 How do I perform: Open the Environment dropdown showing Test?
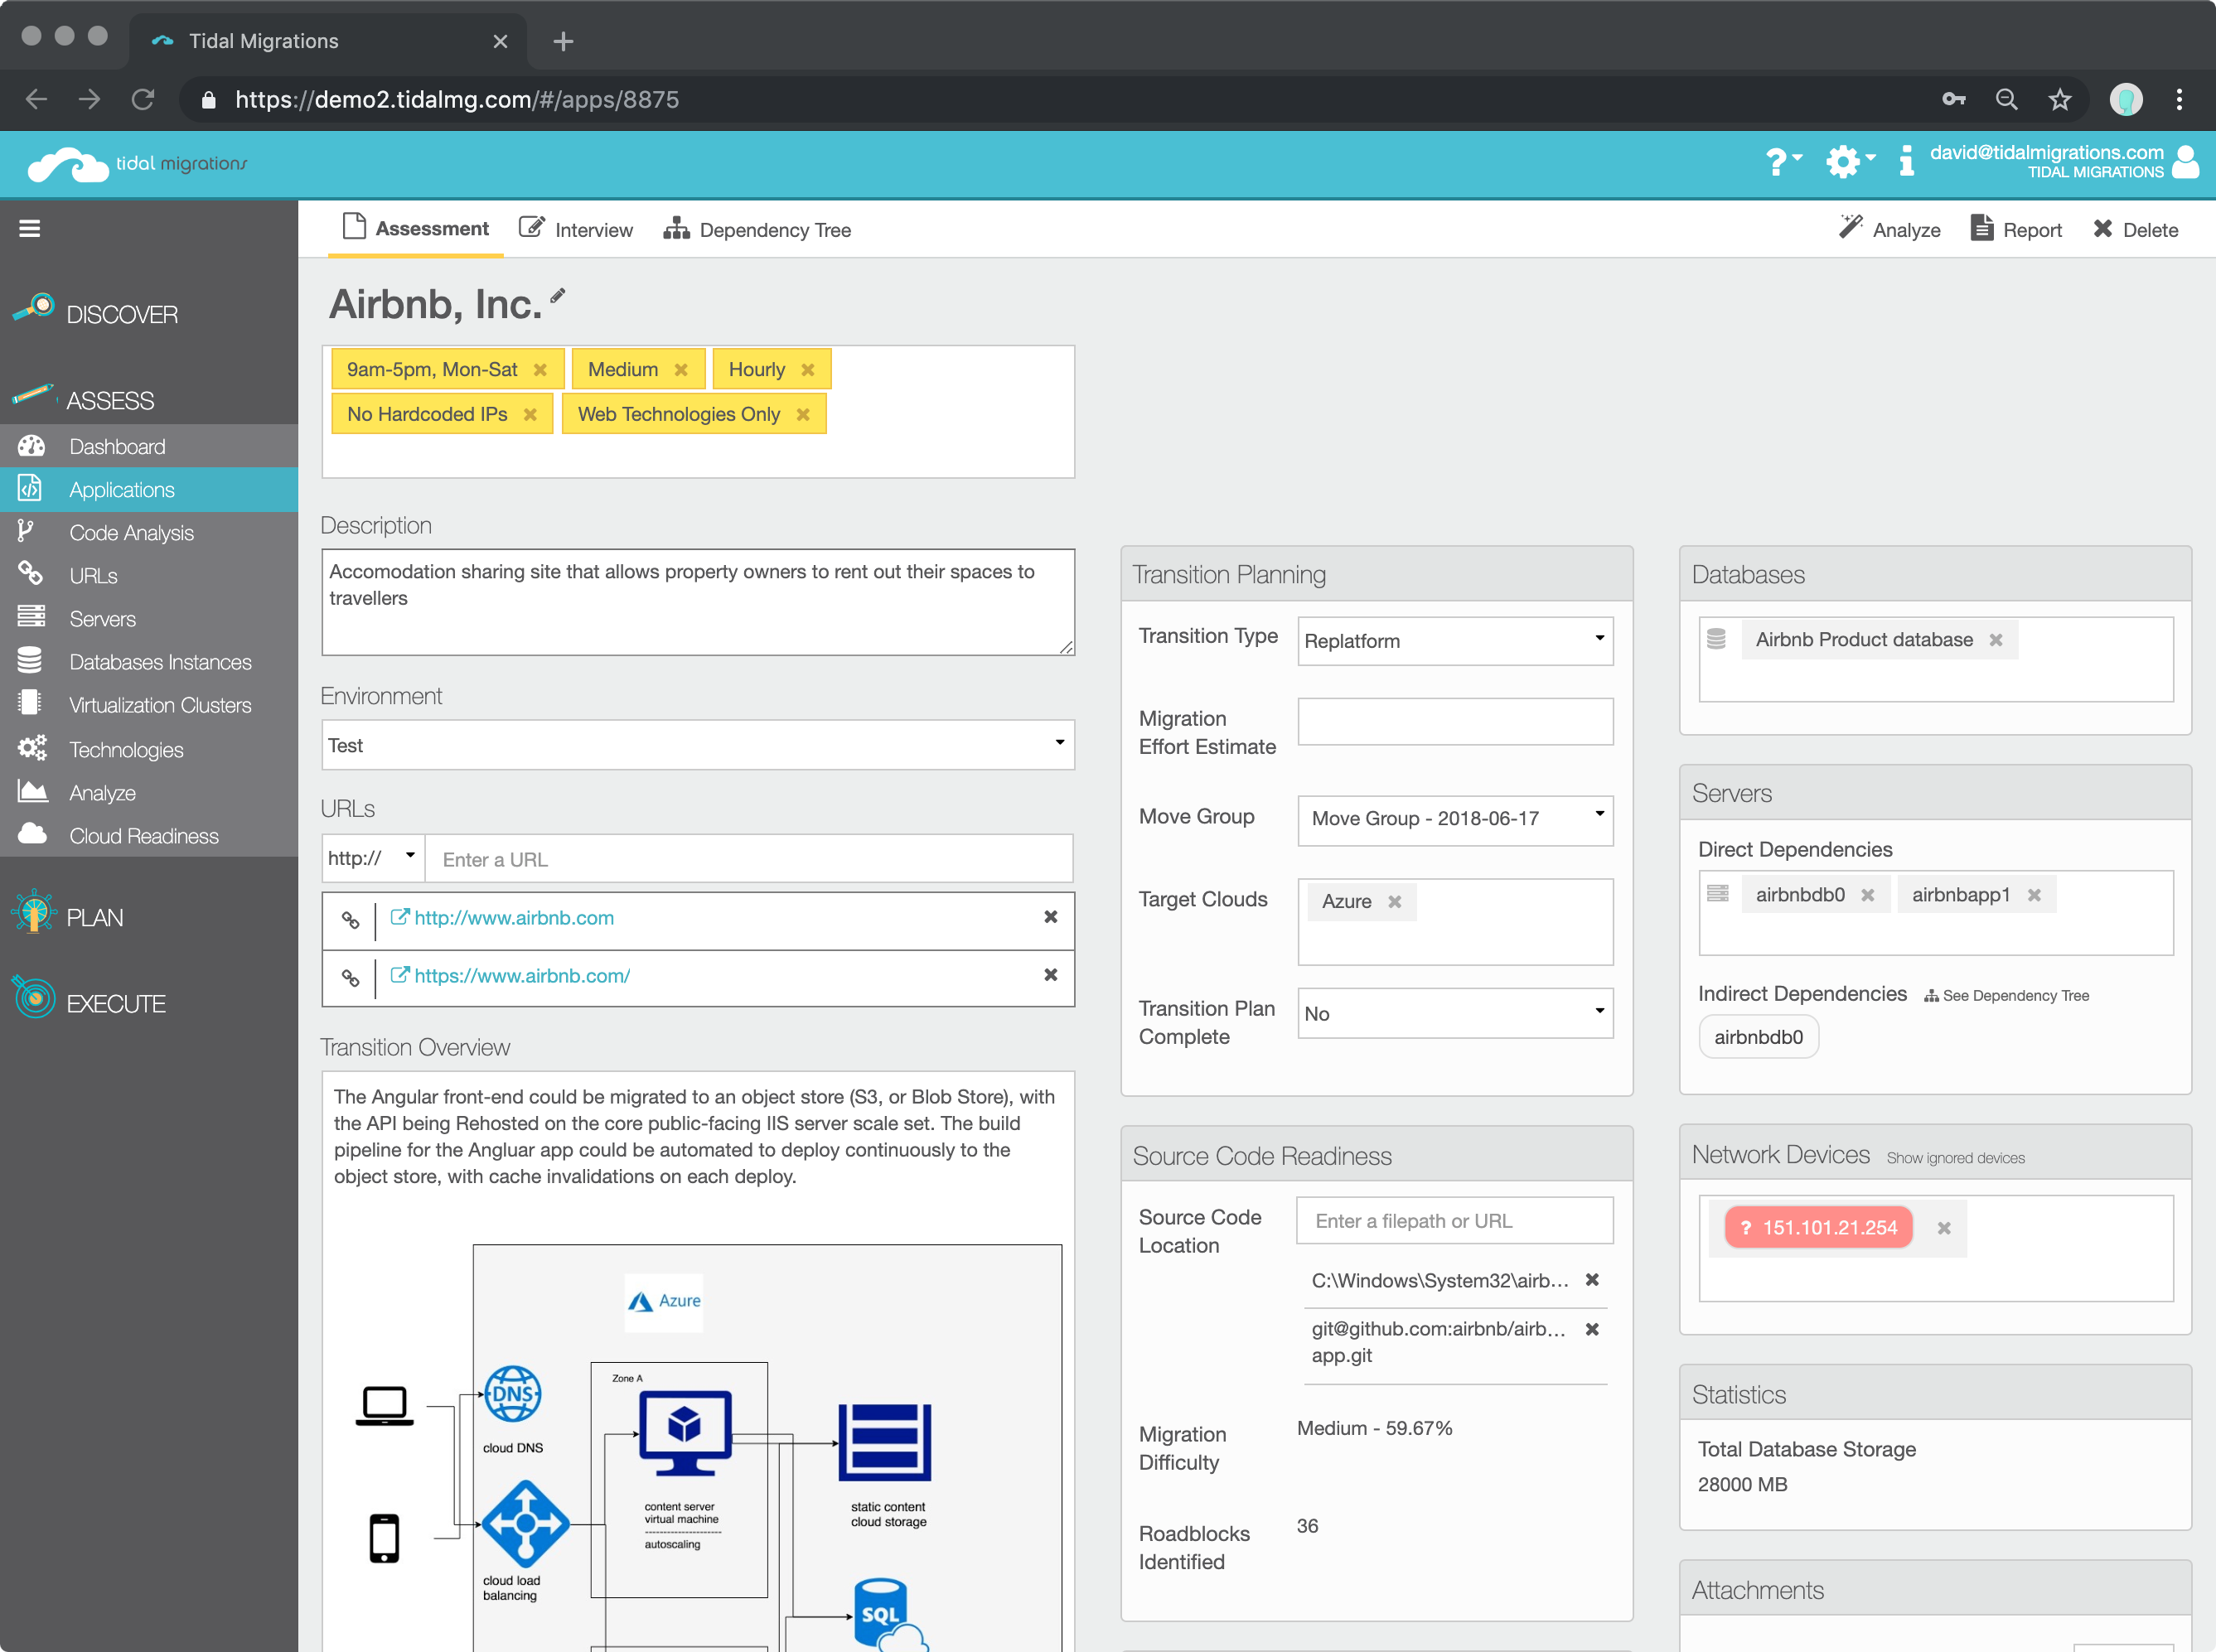[x=698, y=745]
